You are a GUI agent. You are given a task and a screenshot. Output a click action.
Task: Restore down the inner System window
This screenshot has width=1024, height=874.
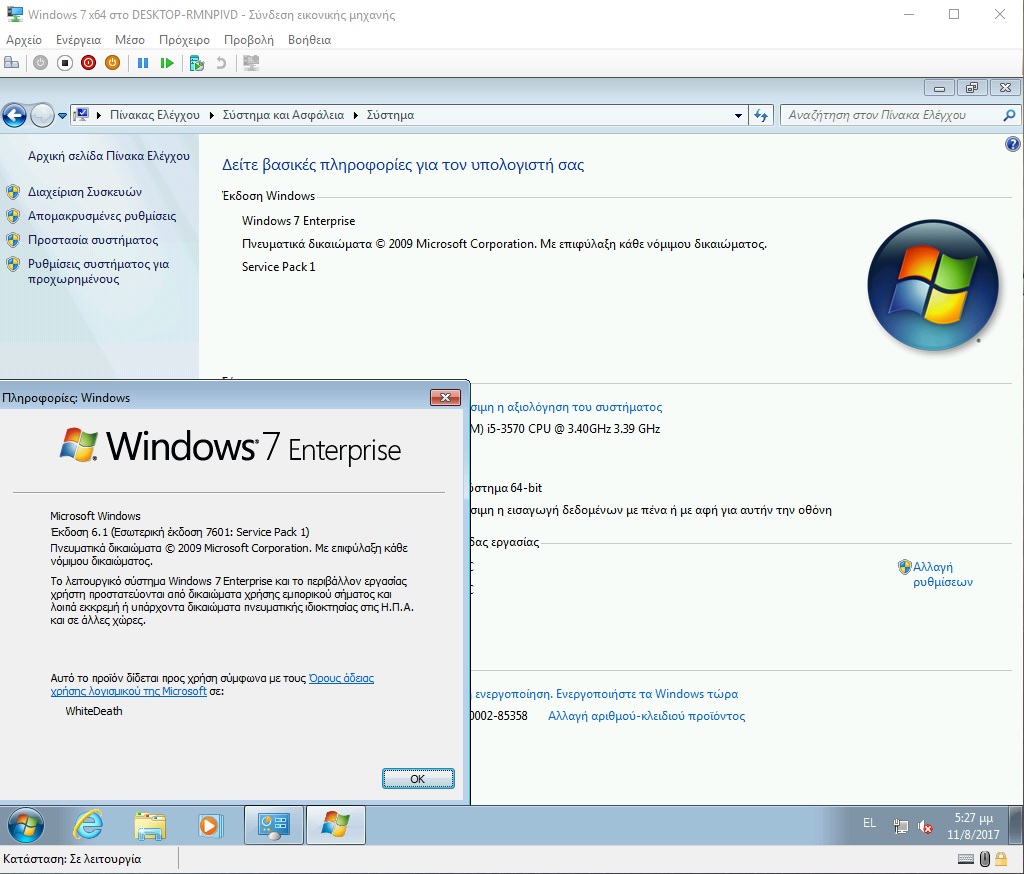[972, 88]
